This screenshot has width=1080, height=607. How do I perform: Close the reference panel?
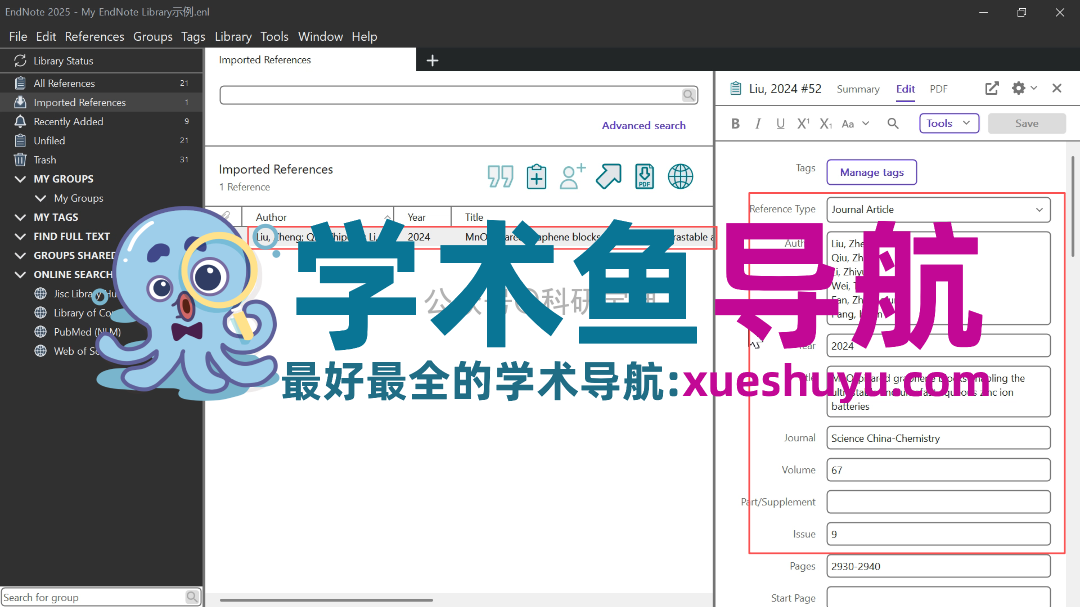pyautogui.click(x=1057, y=88)
